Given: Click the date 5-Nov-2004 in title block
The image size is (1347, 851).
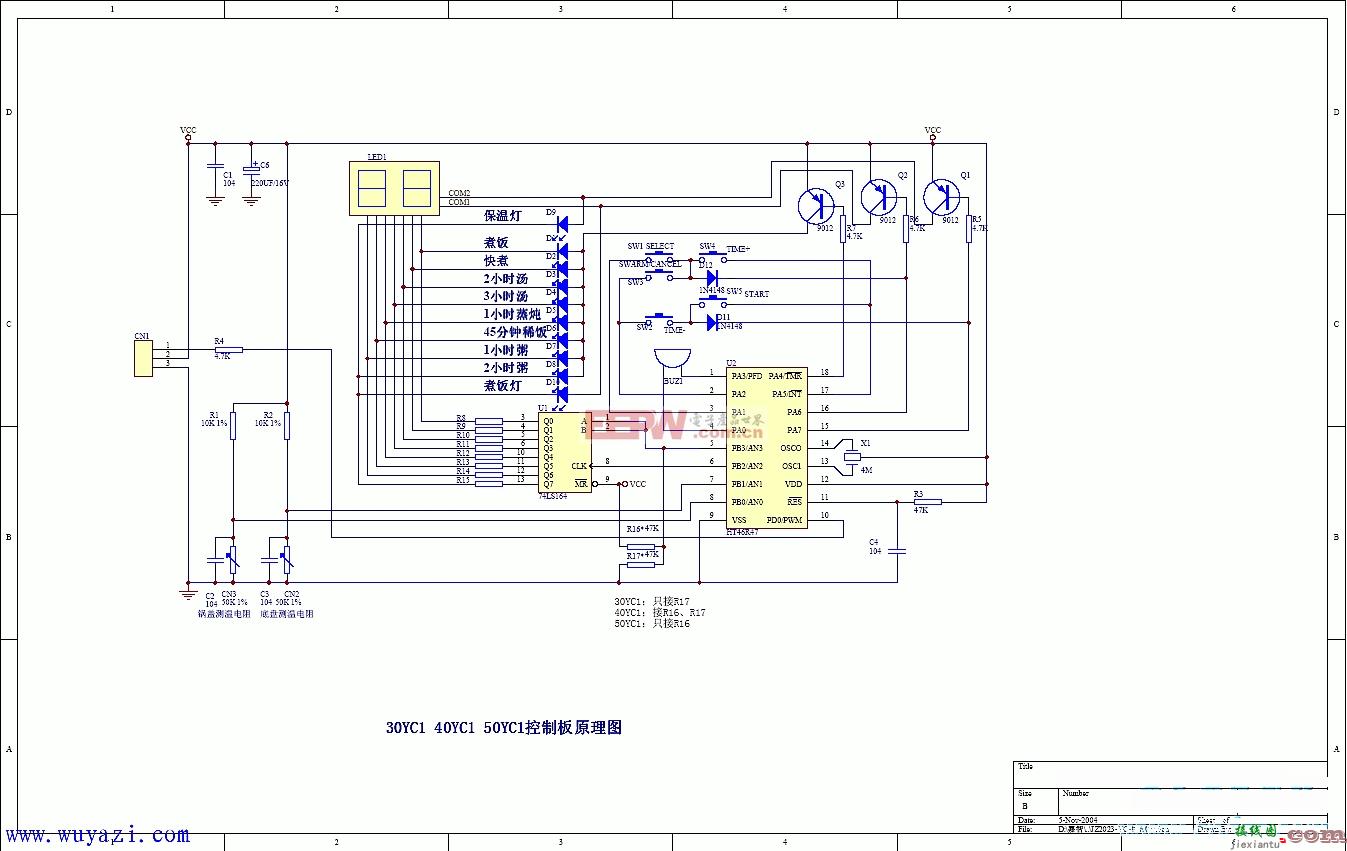Looking at the screenshot, I should click(1078, 819).
